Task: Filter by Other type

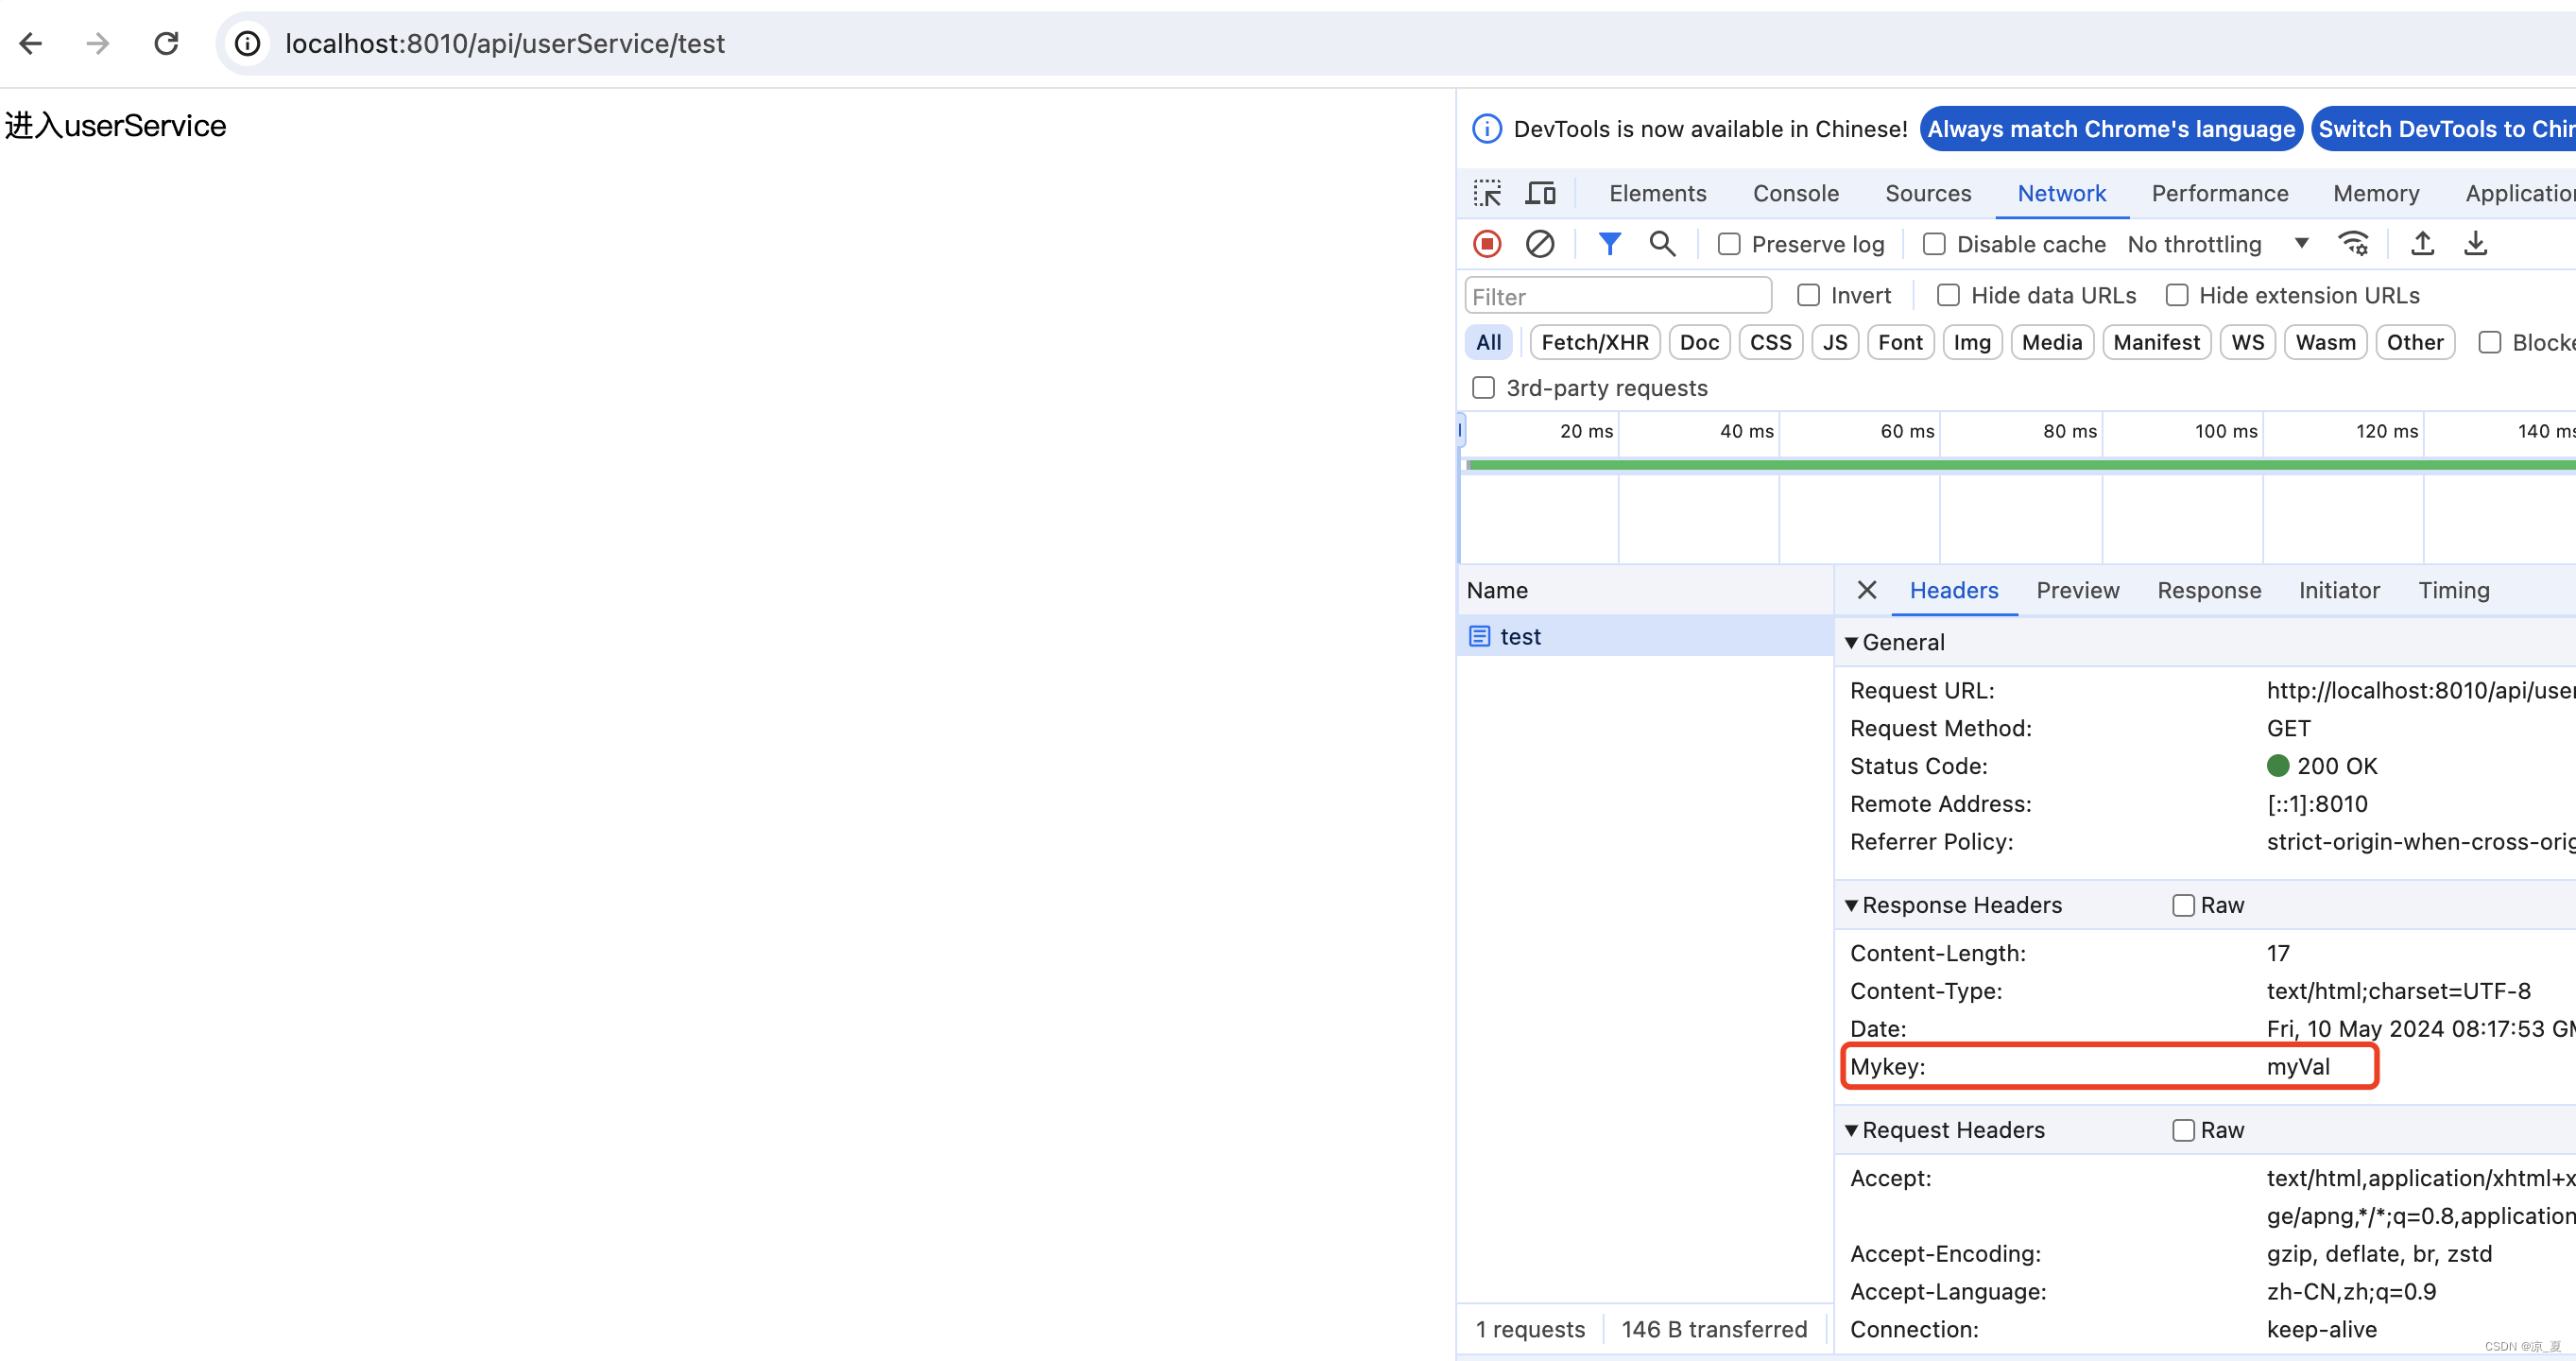Action: (x=2414, y=343)
